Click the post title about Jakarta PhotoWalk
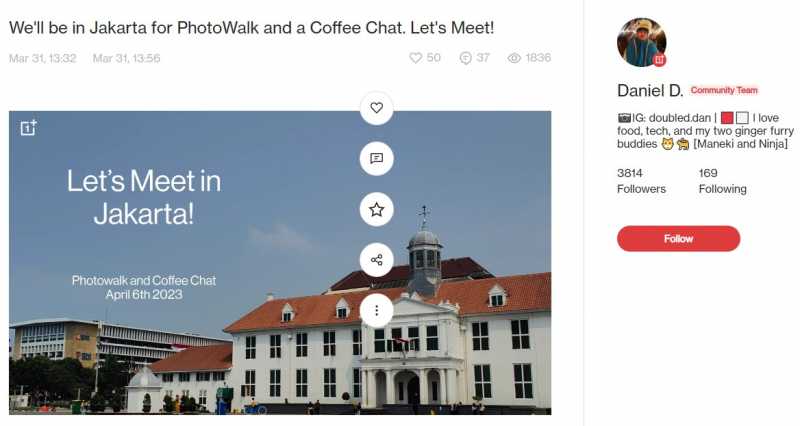800x426 pixels. [252, 28]
